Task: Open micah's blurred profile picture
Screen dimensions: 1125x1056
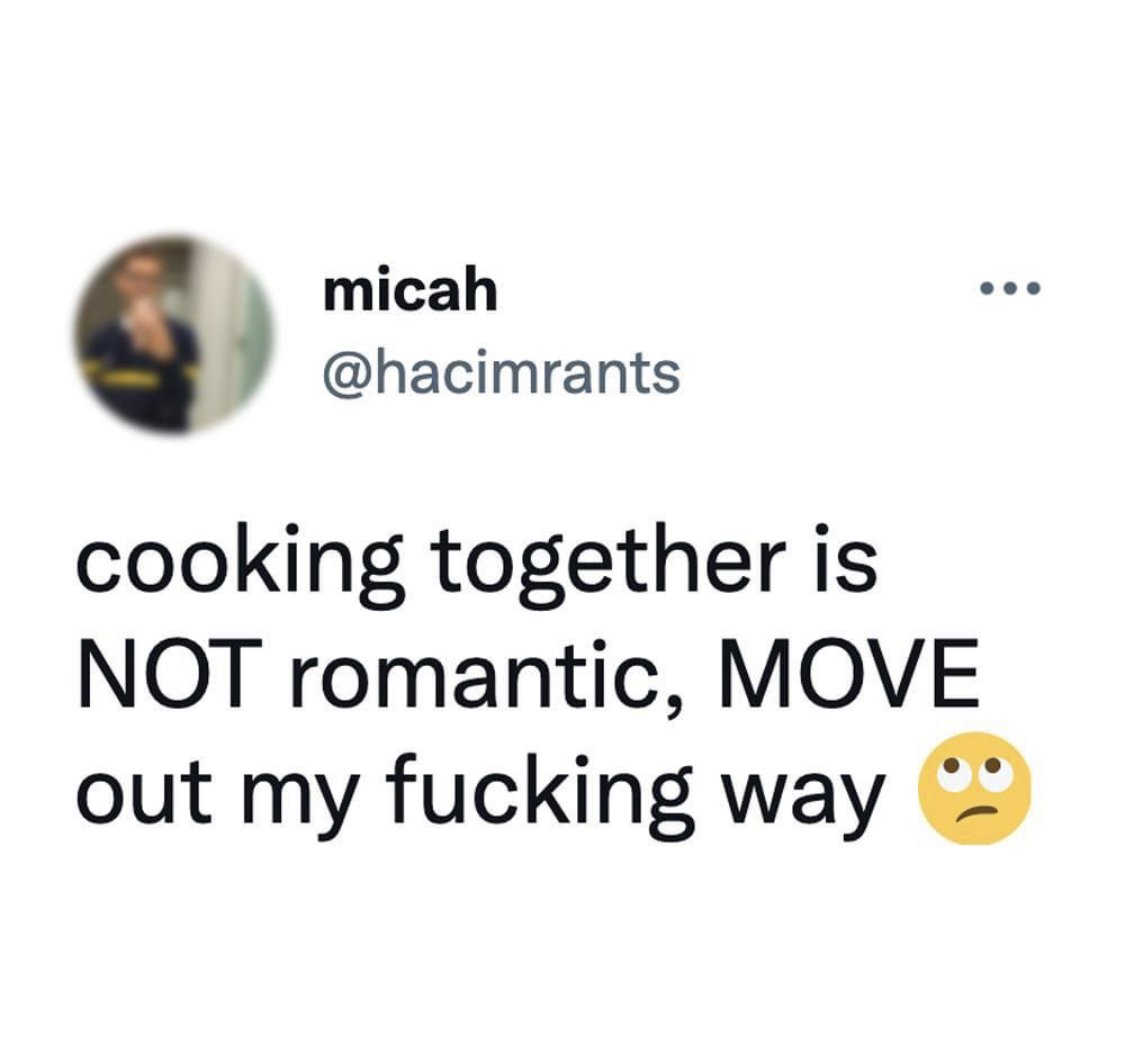Action: pyautogui.click(x=174, y=334)
